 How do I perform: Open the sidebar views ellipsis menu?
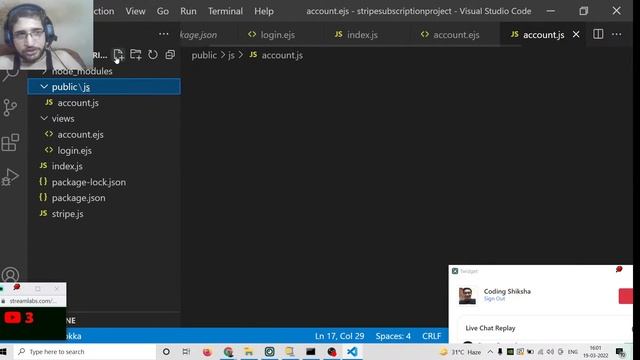[163, 34]
